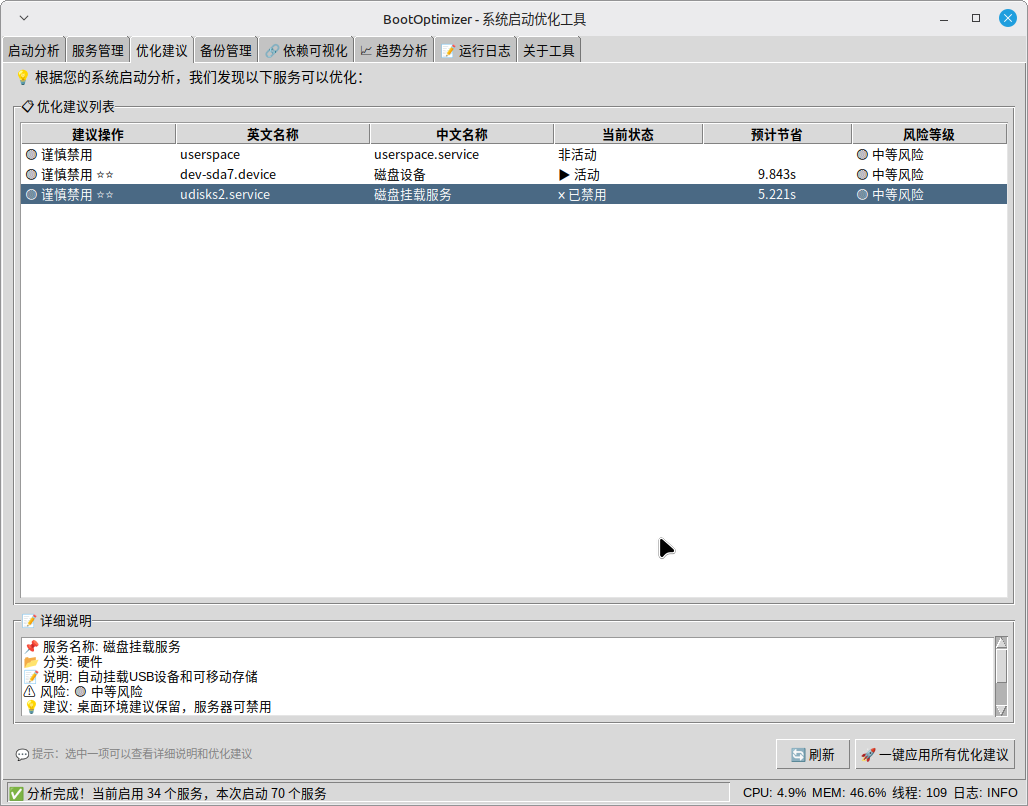
Task: Click the MEM: 46.6% status indicator
Action: [x=849, y=793]
